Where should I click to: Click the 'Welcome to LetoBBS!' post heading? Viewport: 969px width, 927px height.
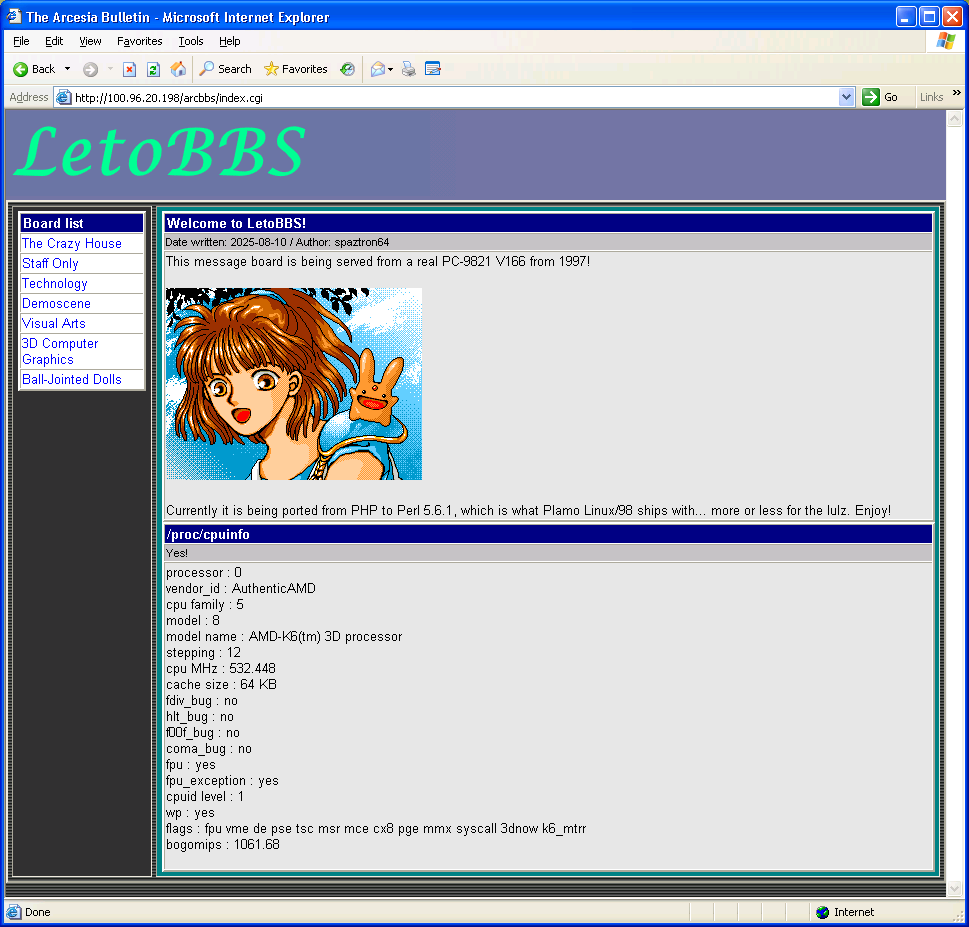tap(237, 223)
